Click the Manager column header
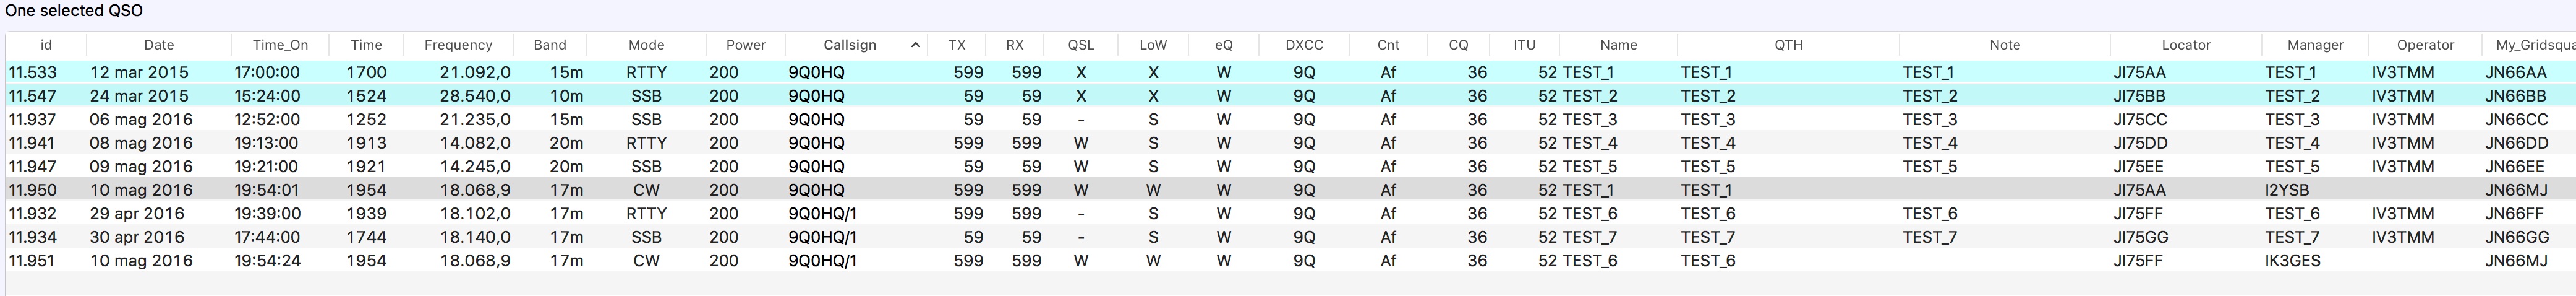 tap(2315, 45)
